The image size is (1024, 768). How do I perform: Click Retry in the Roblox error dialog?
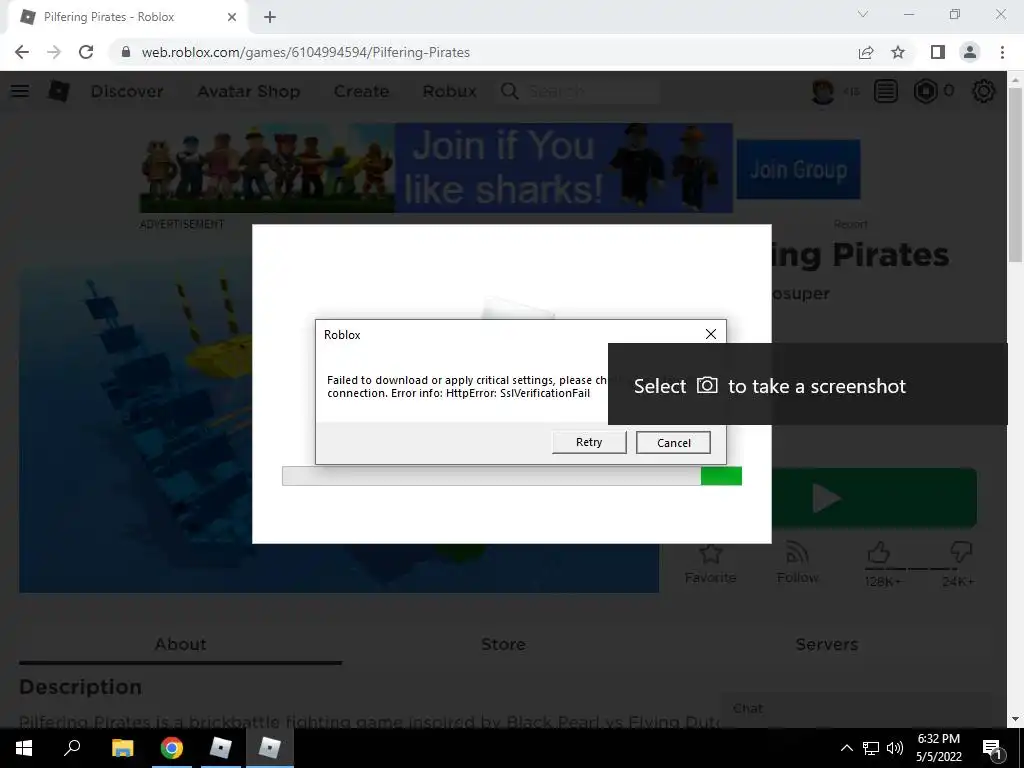[588, 442]
